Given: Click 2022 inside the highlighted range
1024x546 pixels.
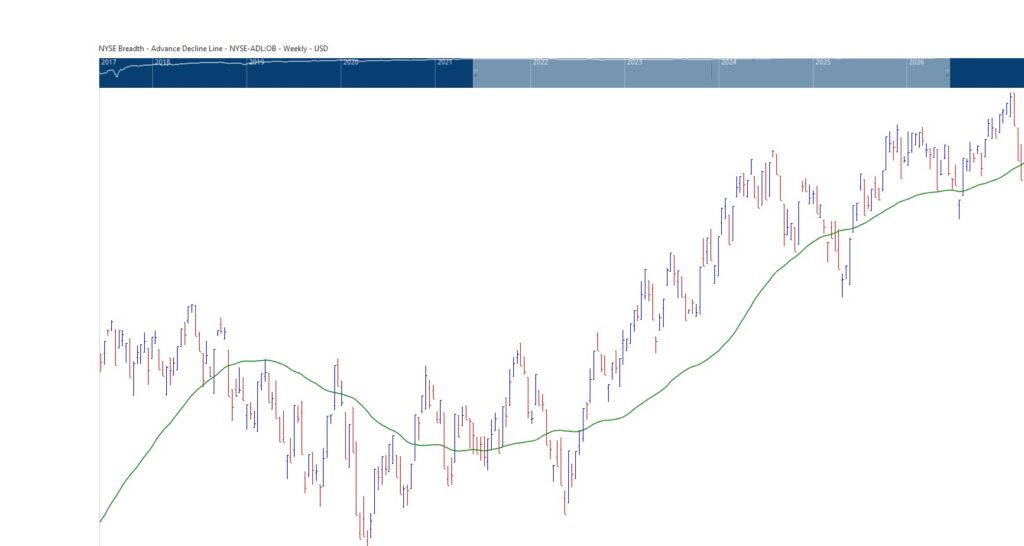Looking at the screenshot, I should [540, 62].
